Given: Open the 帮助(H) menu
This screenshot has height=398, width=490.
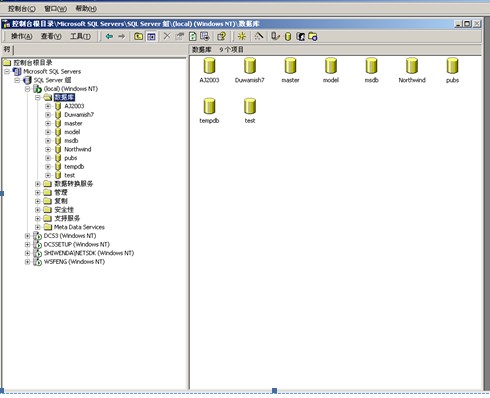Looking at the screenshot, I should tap(86, 9).
